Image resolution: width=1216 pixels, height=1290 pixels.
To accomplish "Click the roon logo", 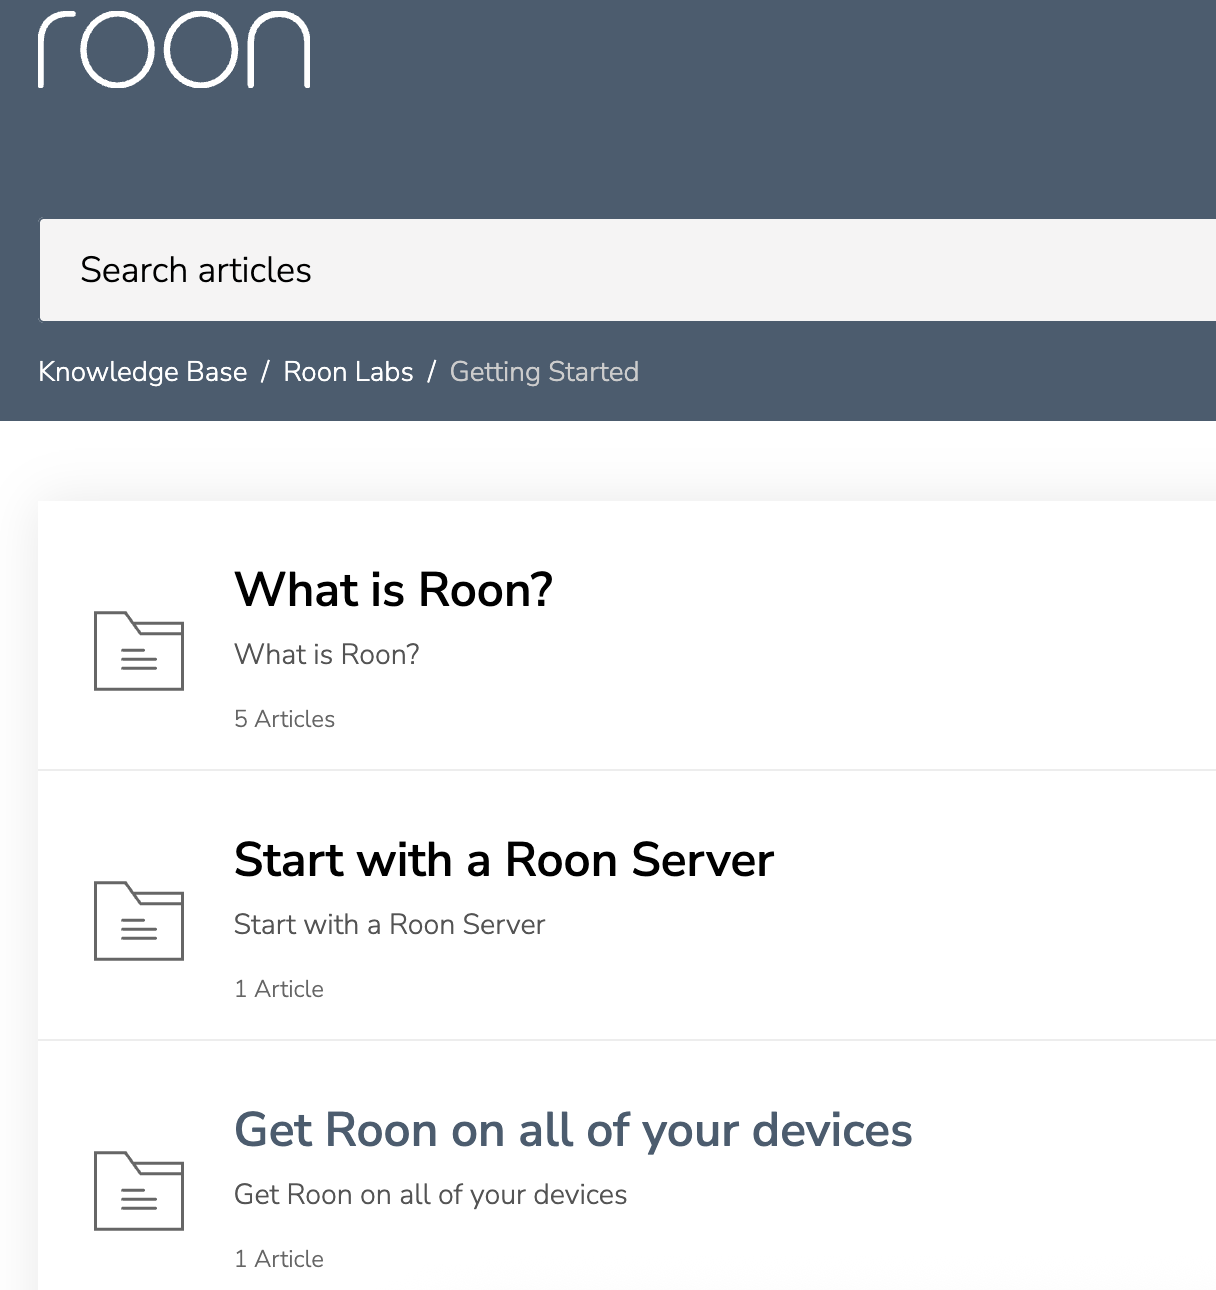I will pyautogui.click(x=174, y=50).
